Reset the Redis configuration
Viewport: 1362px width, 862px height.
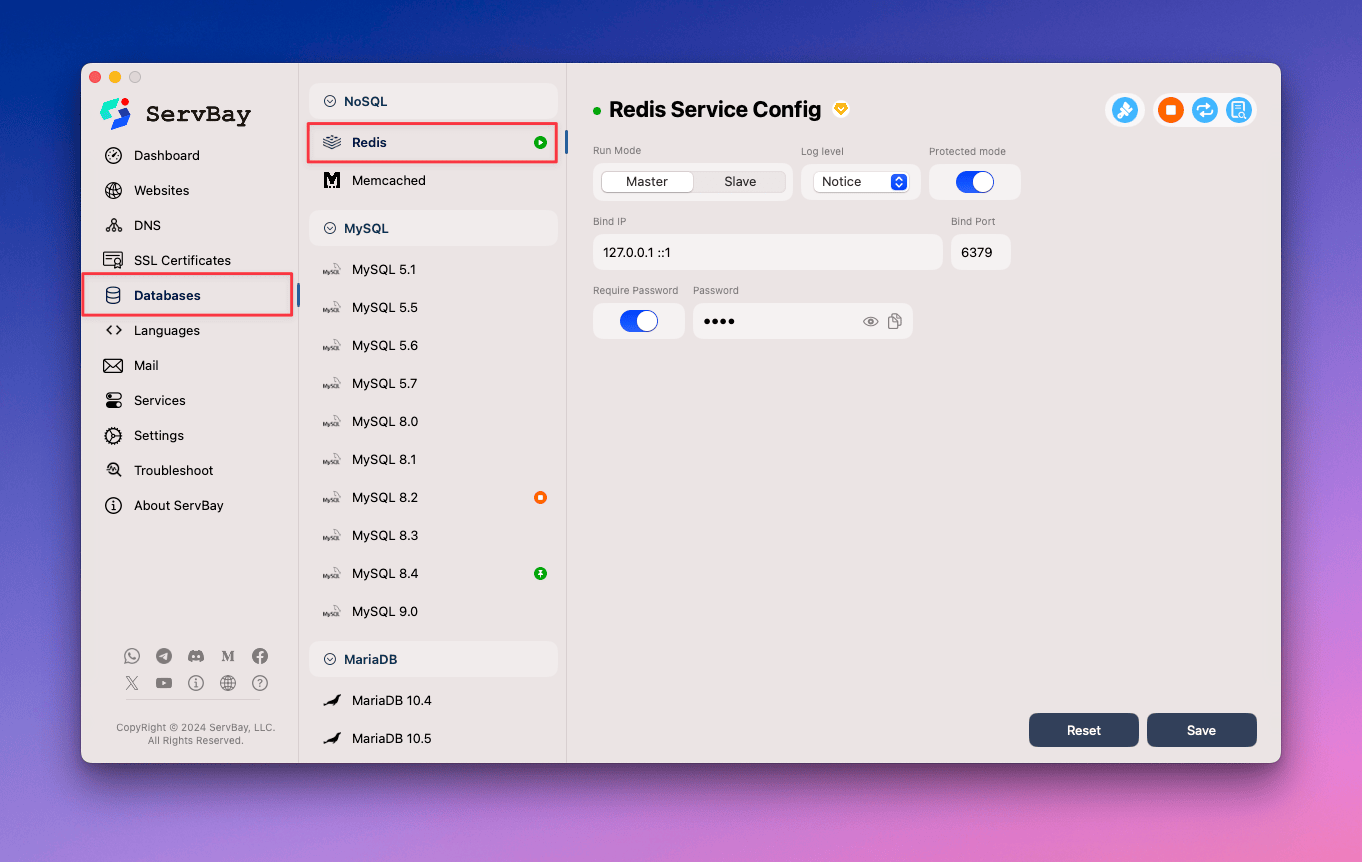1083,730
